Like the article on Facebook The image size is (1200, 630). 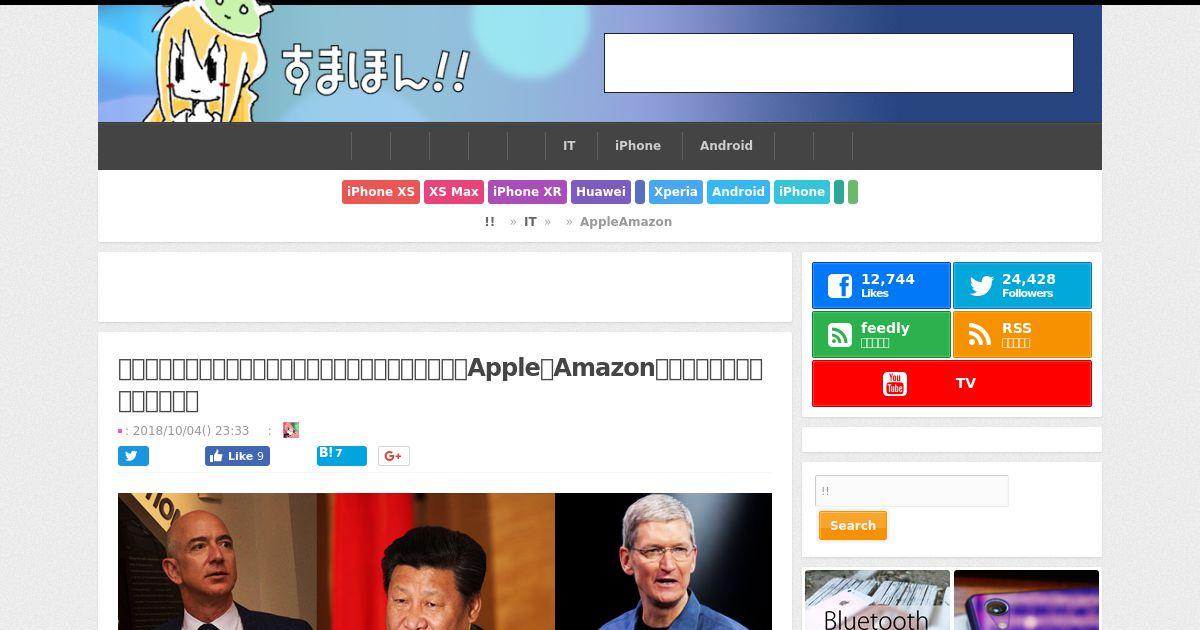point(237,456)
